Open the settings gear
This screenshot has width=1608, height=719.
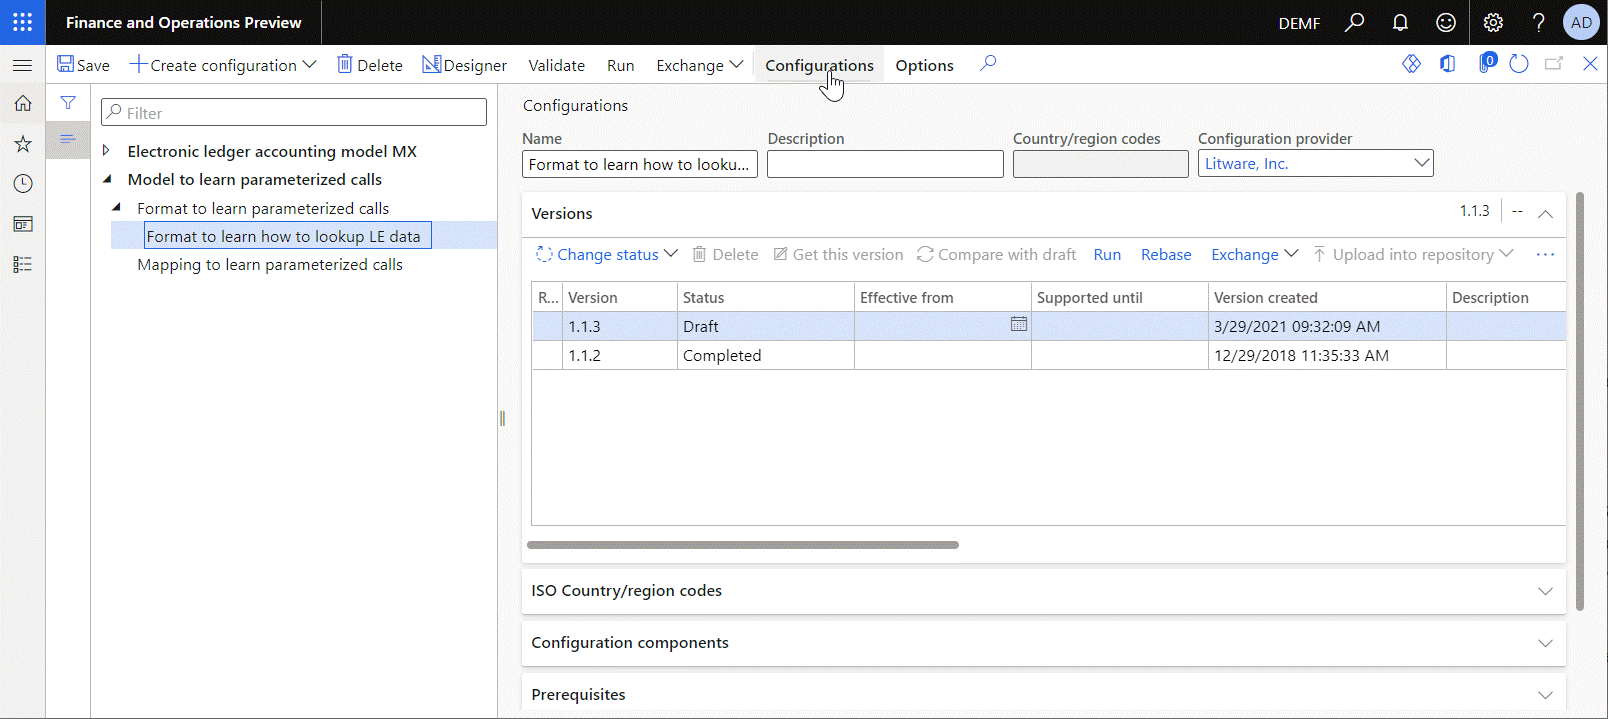tap(1493, 22)
